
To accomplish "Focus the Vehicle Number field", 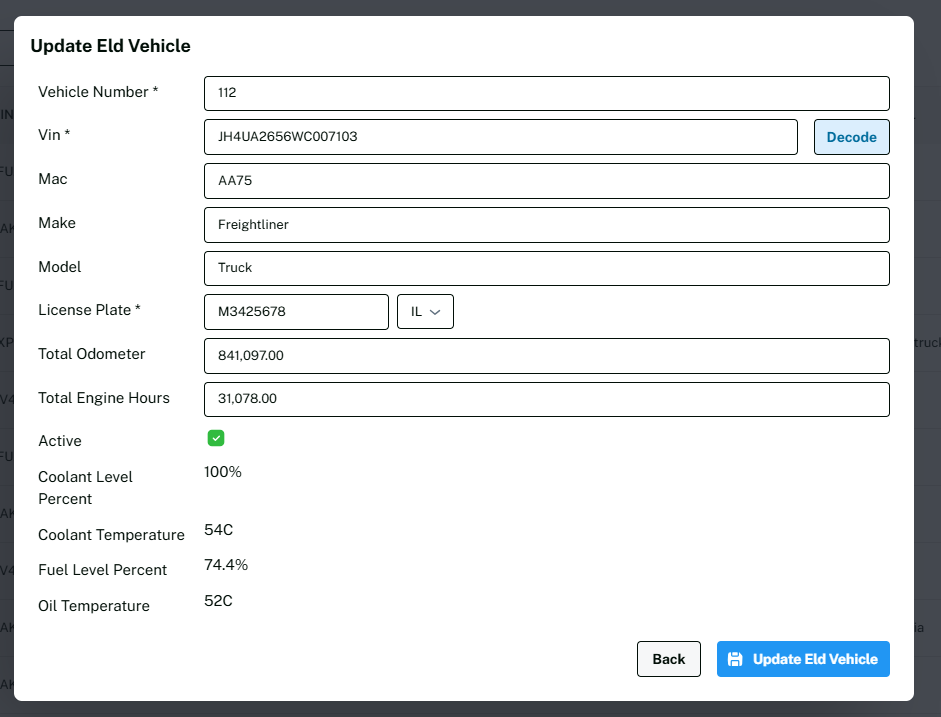I will pos(546,93).
